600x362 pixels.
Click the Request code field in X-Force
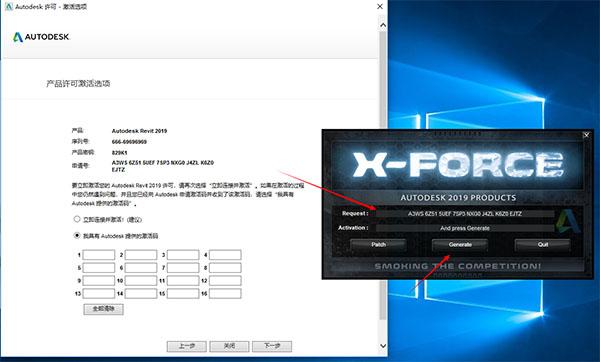click(x=465, y=214)
